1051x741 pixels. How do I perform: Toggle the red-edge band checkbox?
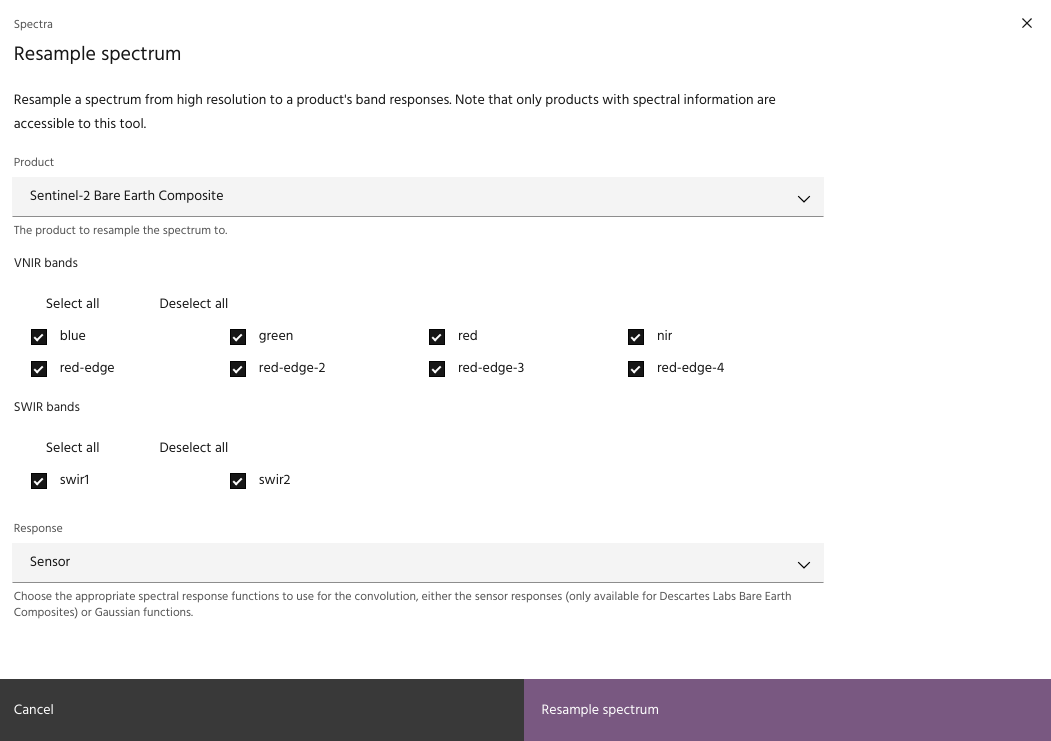pos(39,369)
